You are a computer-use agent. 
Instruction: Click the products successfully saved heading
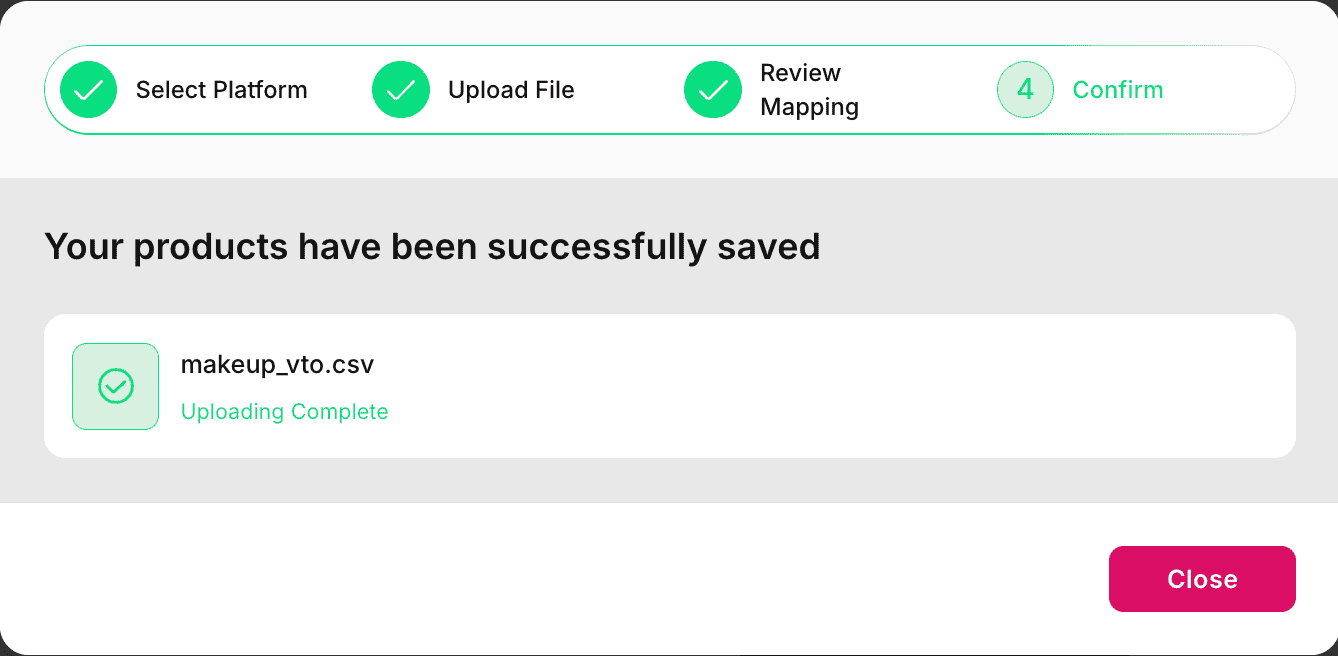coord(432,246)
